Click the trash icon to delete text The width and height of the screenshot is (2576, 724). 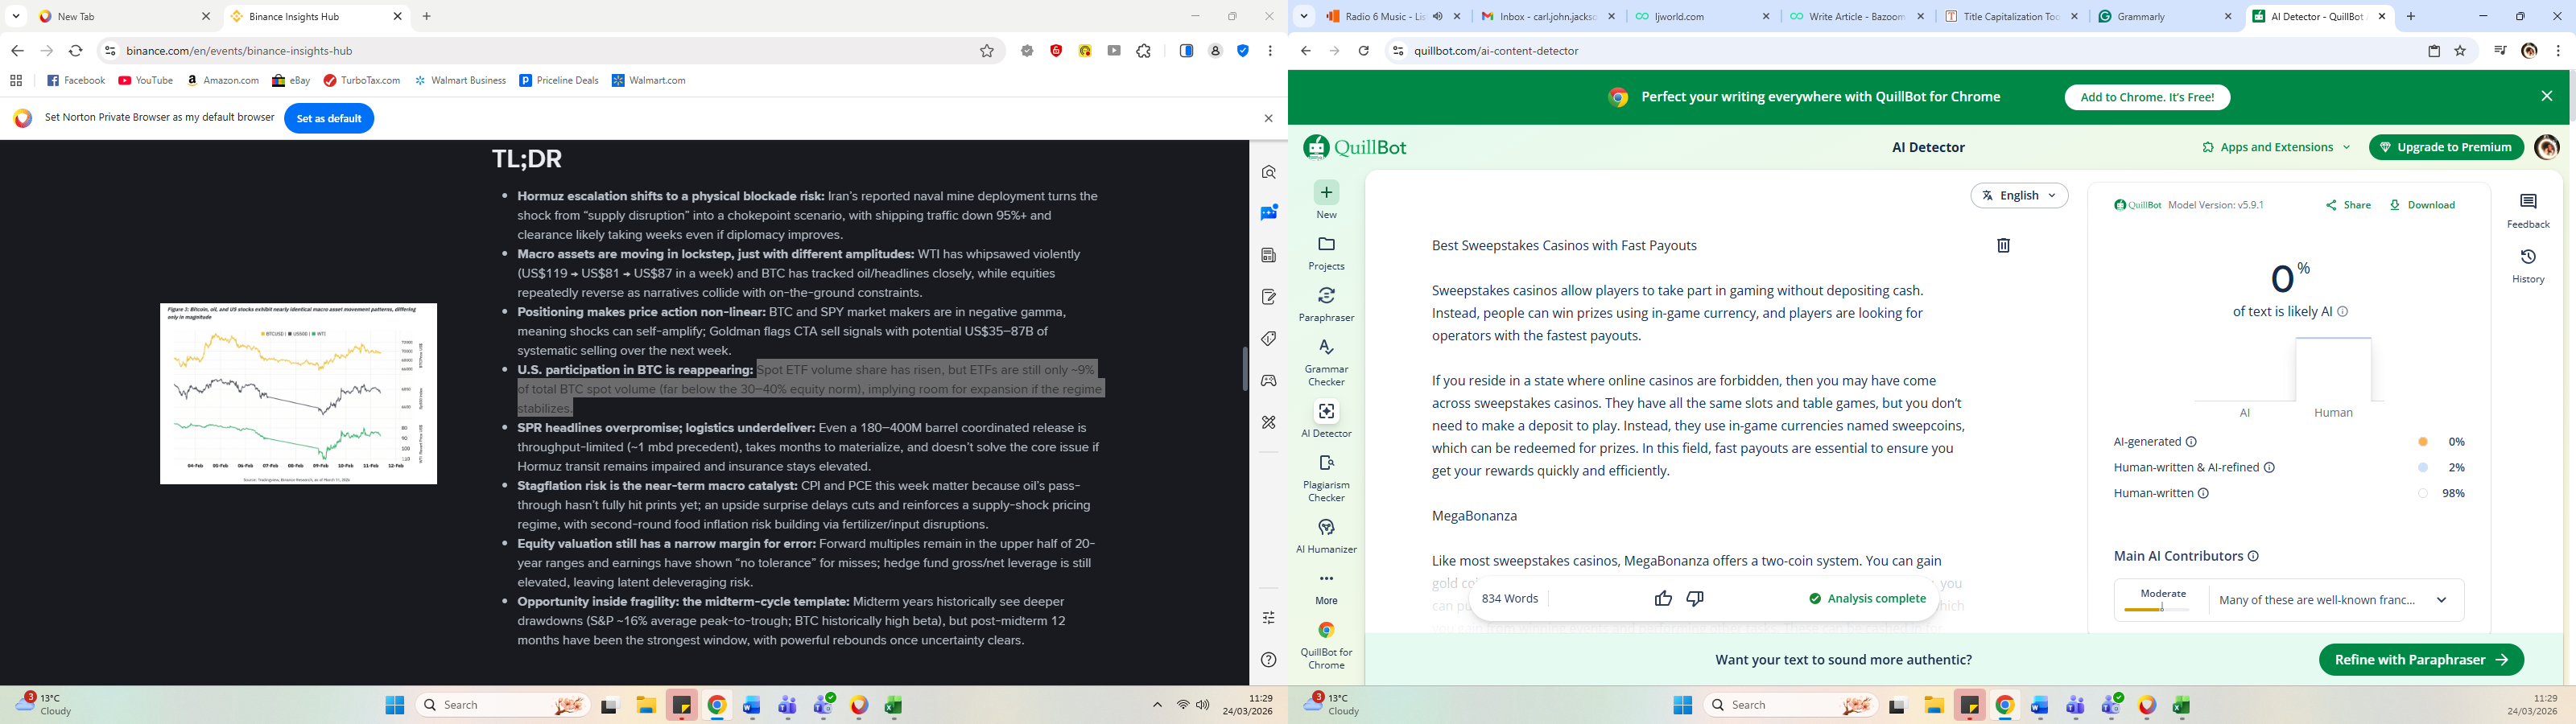point(2003,246)
